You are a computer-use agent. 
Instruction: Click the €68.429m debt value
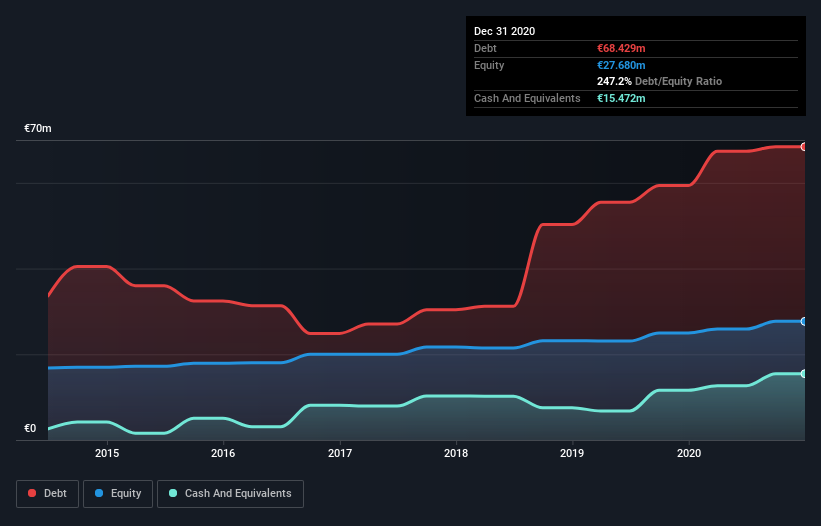tap(621, 48)
